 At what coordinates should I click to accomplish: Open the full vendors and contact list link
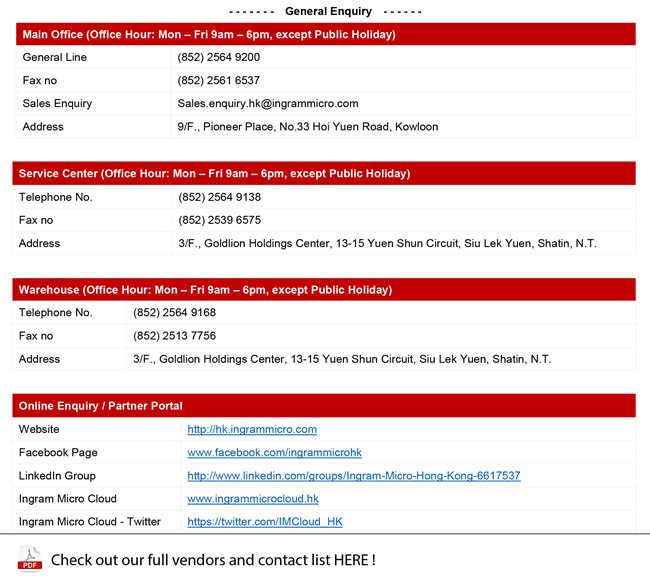coord(213,560)
